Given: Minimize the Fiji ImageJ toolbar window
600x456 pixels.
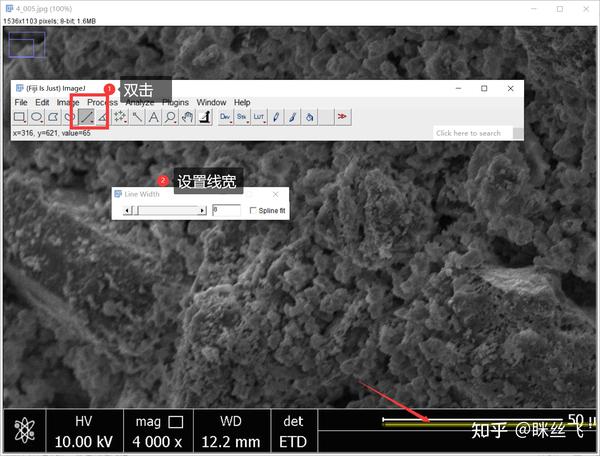Looking at the screenshot, I should tap(458, 88).
